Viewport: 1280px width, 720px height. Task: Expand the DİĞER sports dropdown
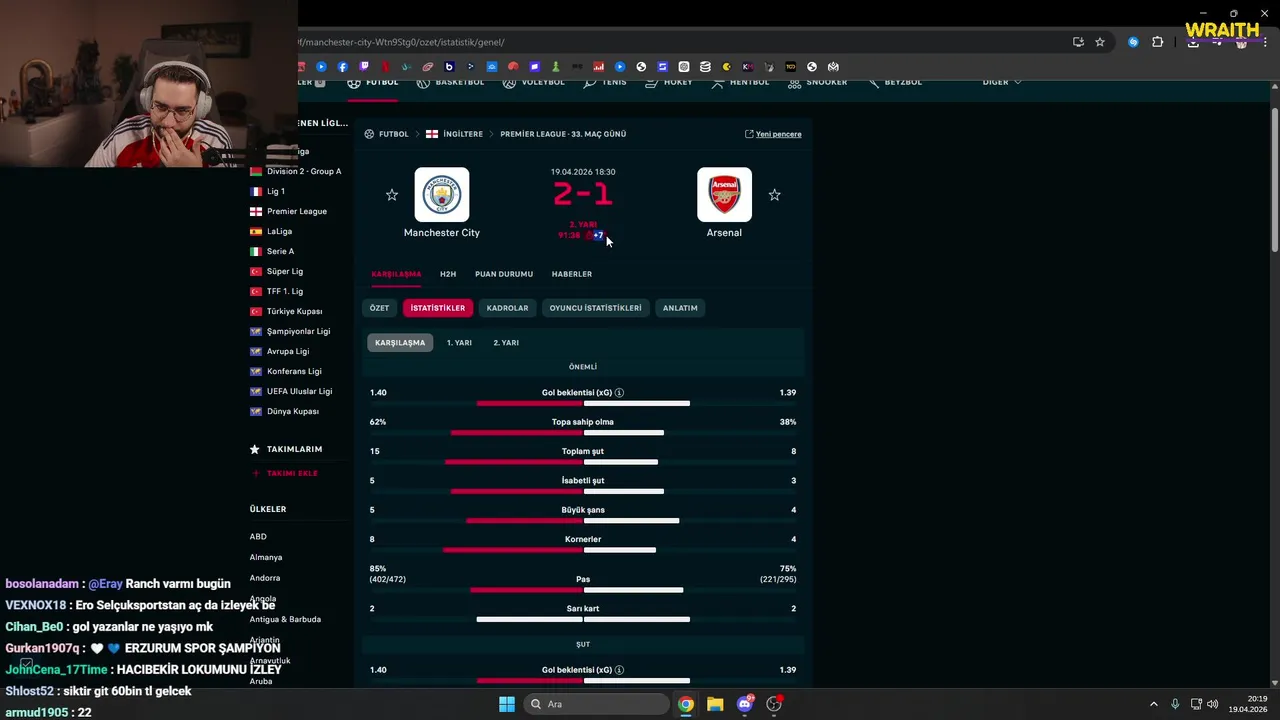coord(1001,82)
